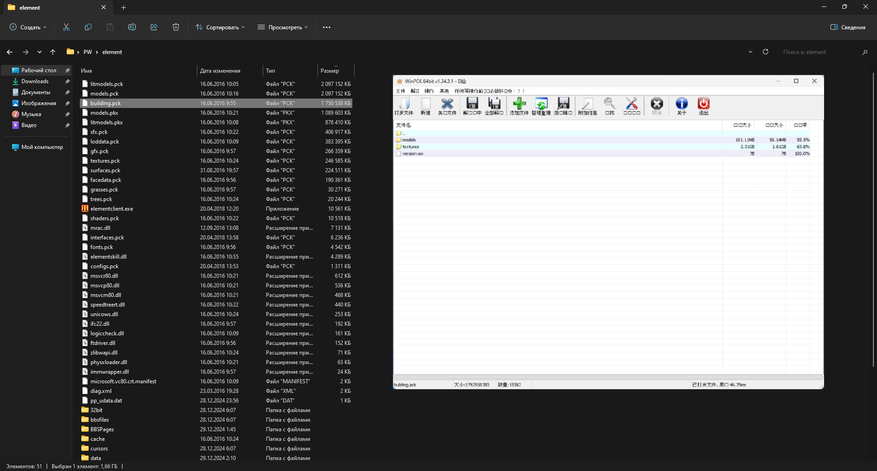
Task: Click the scissors cut icon in Explorer
Action: click(x=66, y=27)
